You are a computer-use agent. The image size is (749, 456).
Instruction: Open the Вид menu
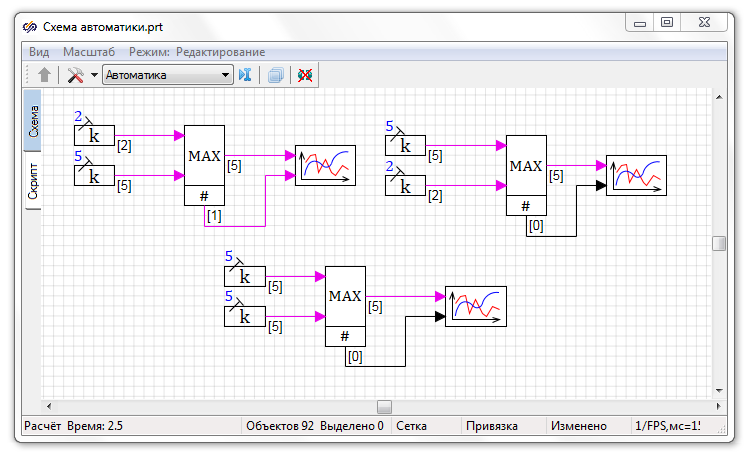click(x=39, y=51)
